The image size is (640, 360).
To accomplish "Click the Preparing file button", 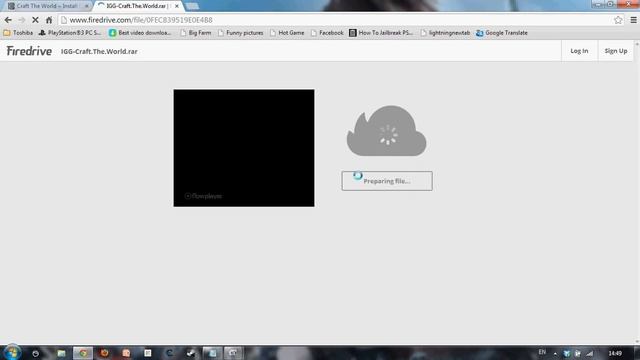I will (387, 181).
